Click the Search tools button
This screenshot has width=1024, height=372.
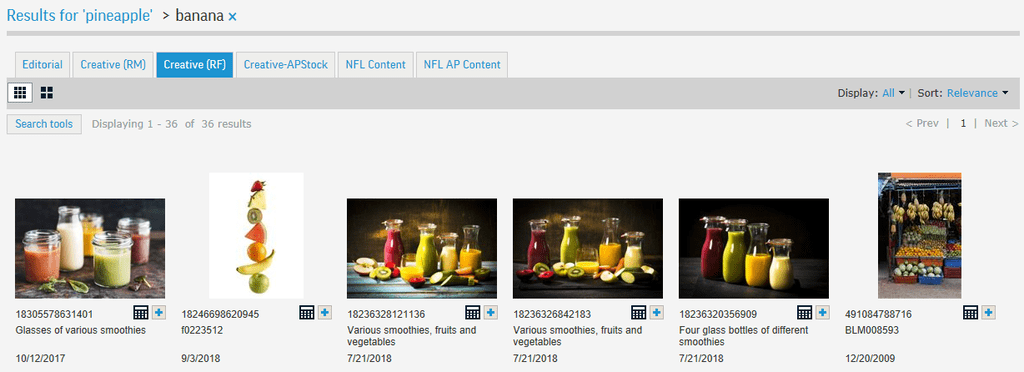point(44,124)
